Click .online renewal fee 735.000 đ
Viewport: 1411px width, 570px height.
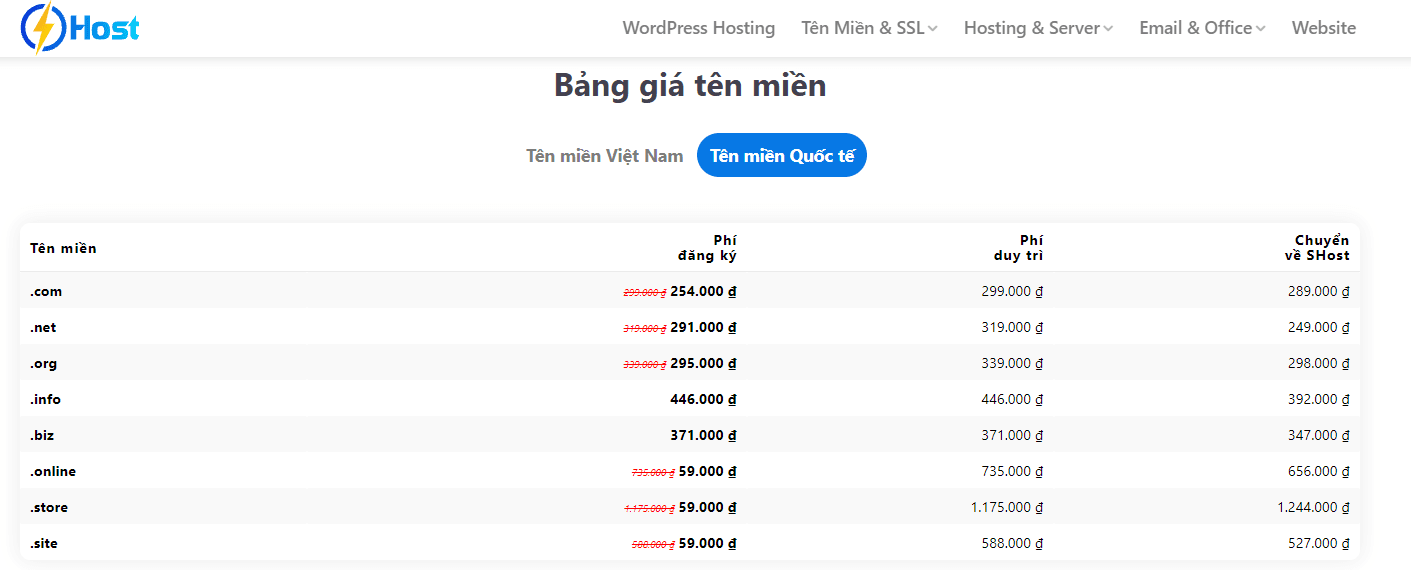(x=1012, y=472)
